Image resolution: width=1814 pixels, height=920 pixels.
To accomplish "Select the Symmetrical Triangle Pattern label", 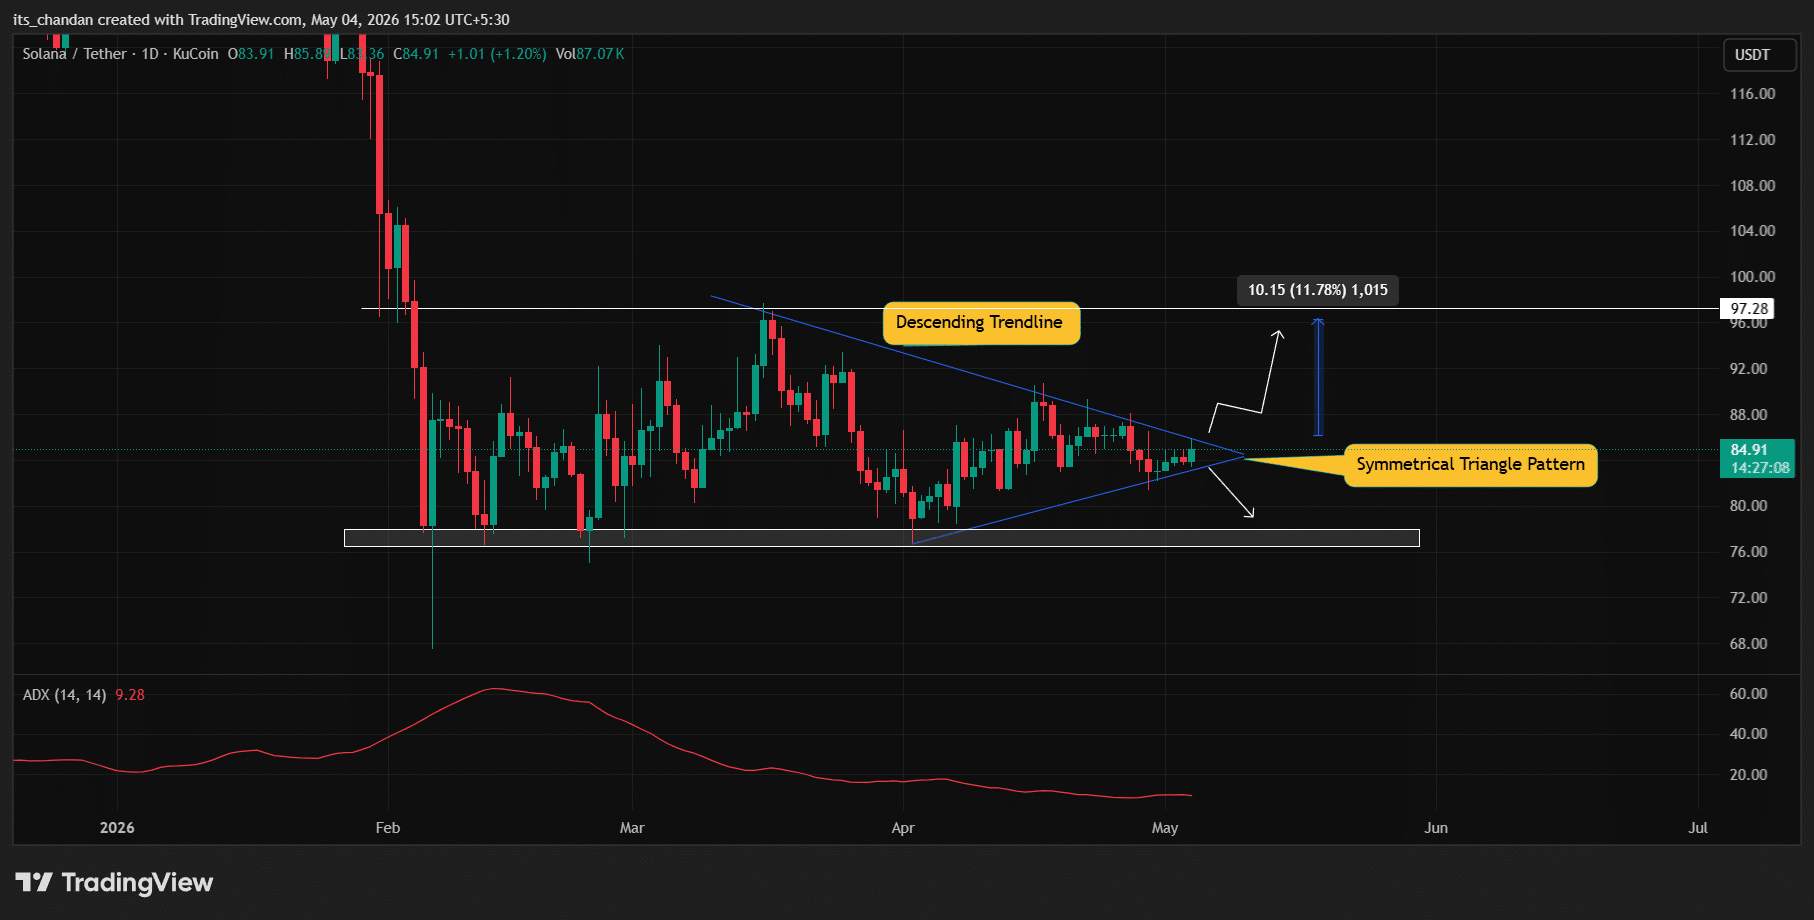I will [1470, 465].
